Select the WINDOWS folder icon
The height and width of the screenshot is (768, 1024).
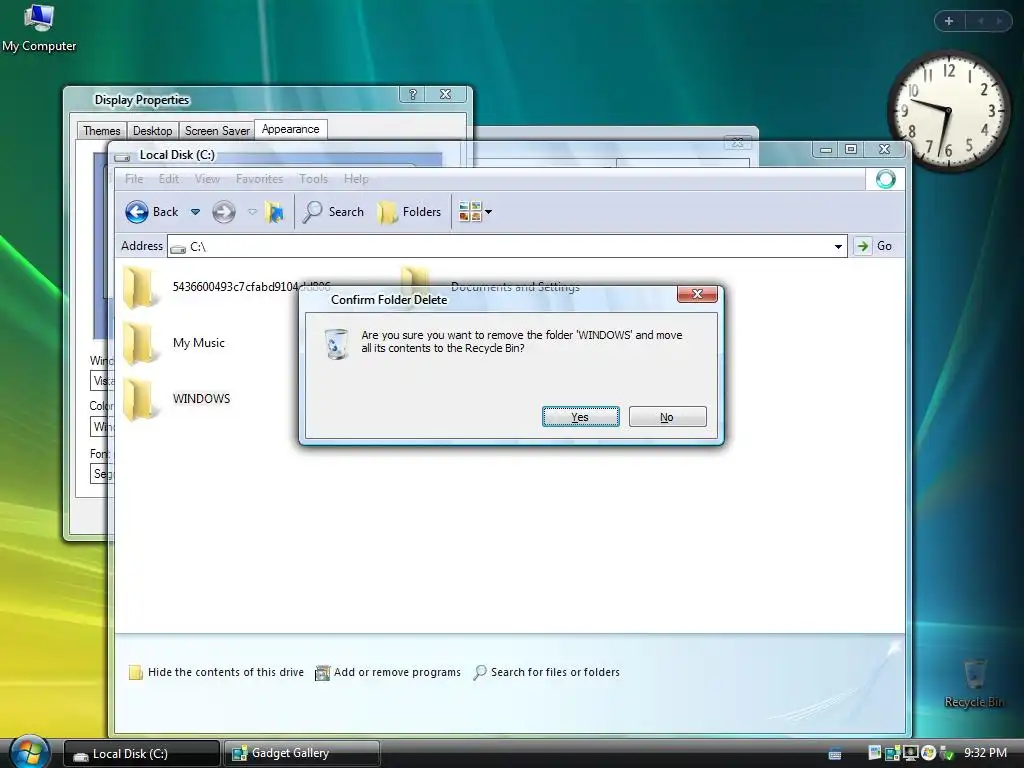139,400
